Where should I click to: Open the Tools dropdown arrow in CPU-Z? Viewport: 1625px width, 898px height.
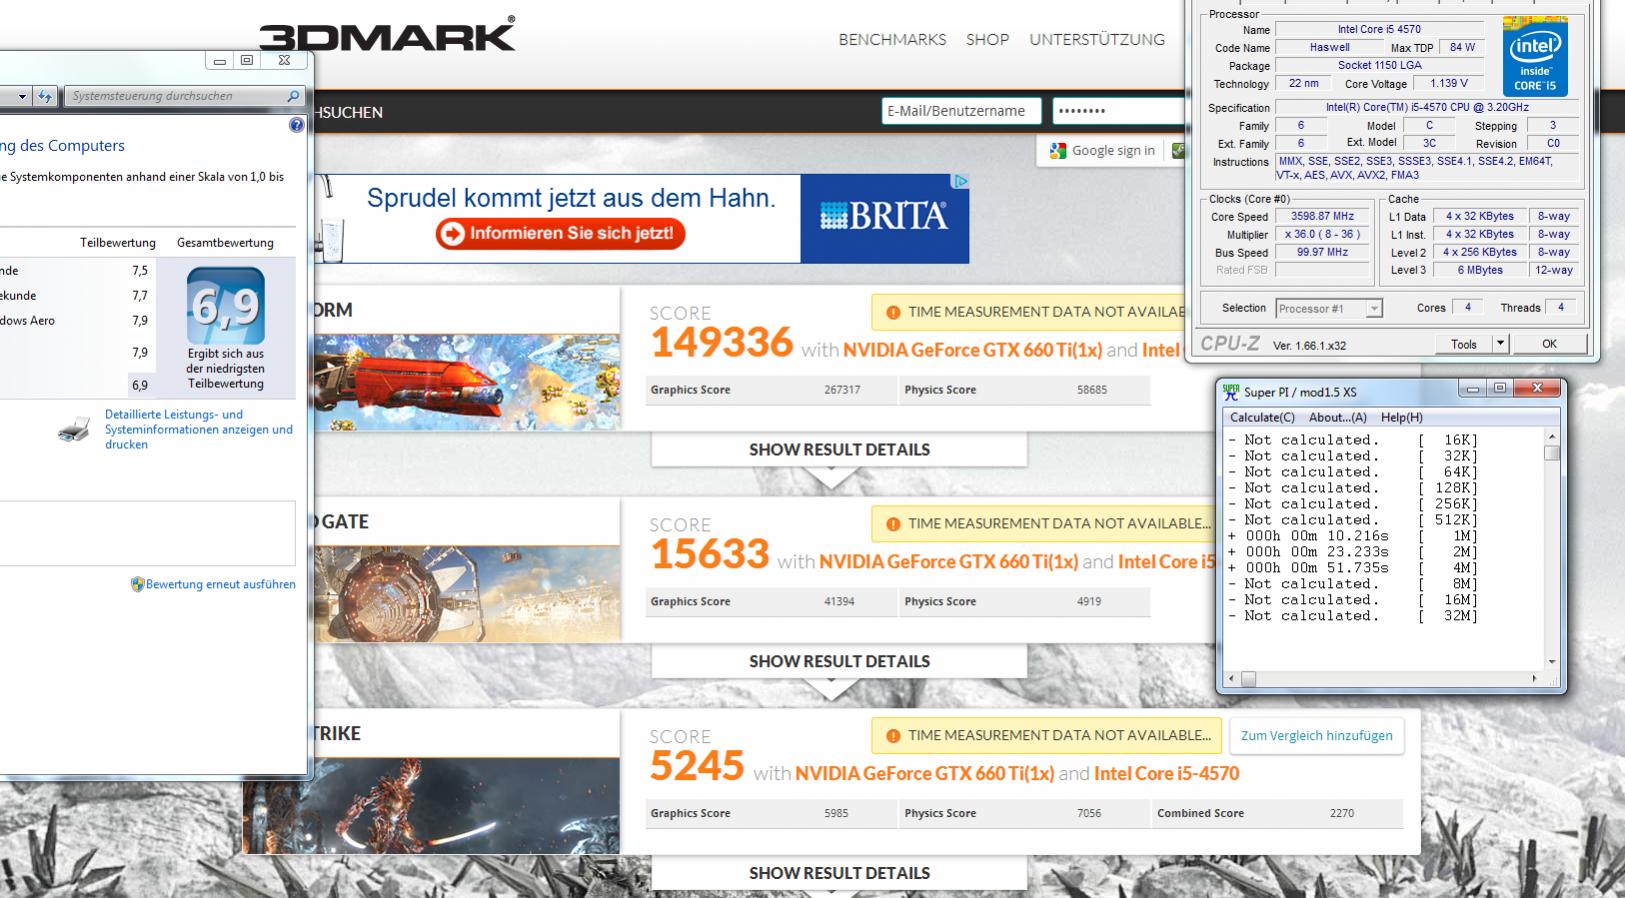tap(1500, 344)
